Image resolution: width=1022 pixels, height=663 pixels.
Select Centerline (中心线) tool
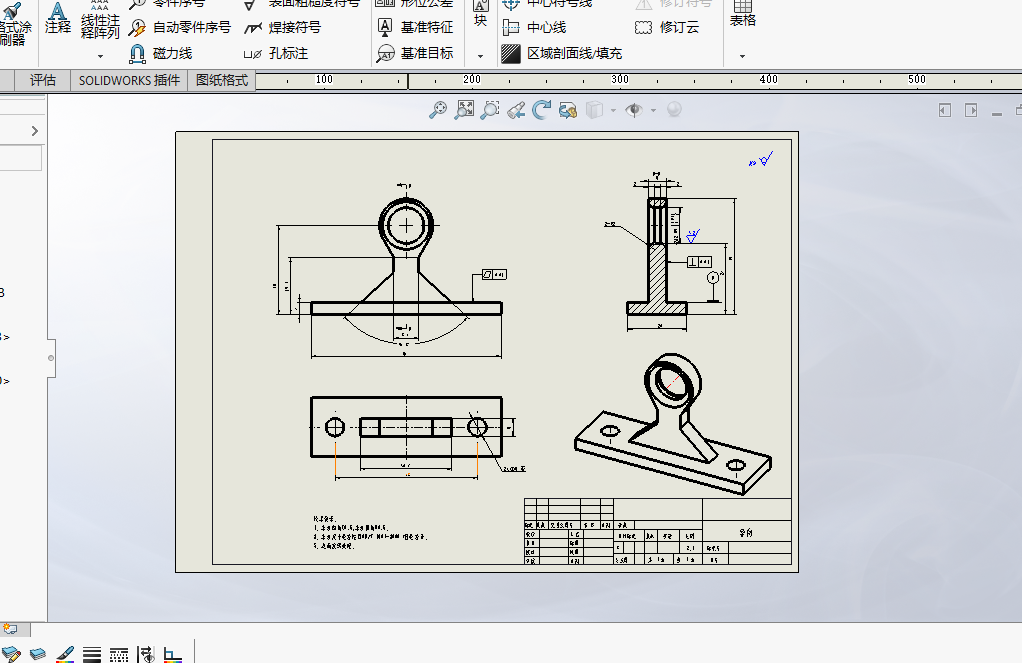tap(534, 27)
